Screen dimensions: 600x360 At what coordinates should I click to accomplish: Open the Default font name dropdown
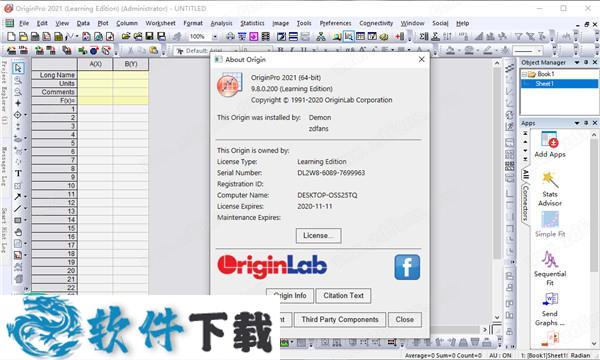[x=207, y=50]
